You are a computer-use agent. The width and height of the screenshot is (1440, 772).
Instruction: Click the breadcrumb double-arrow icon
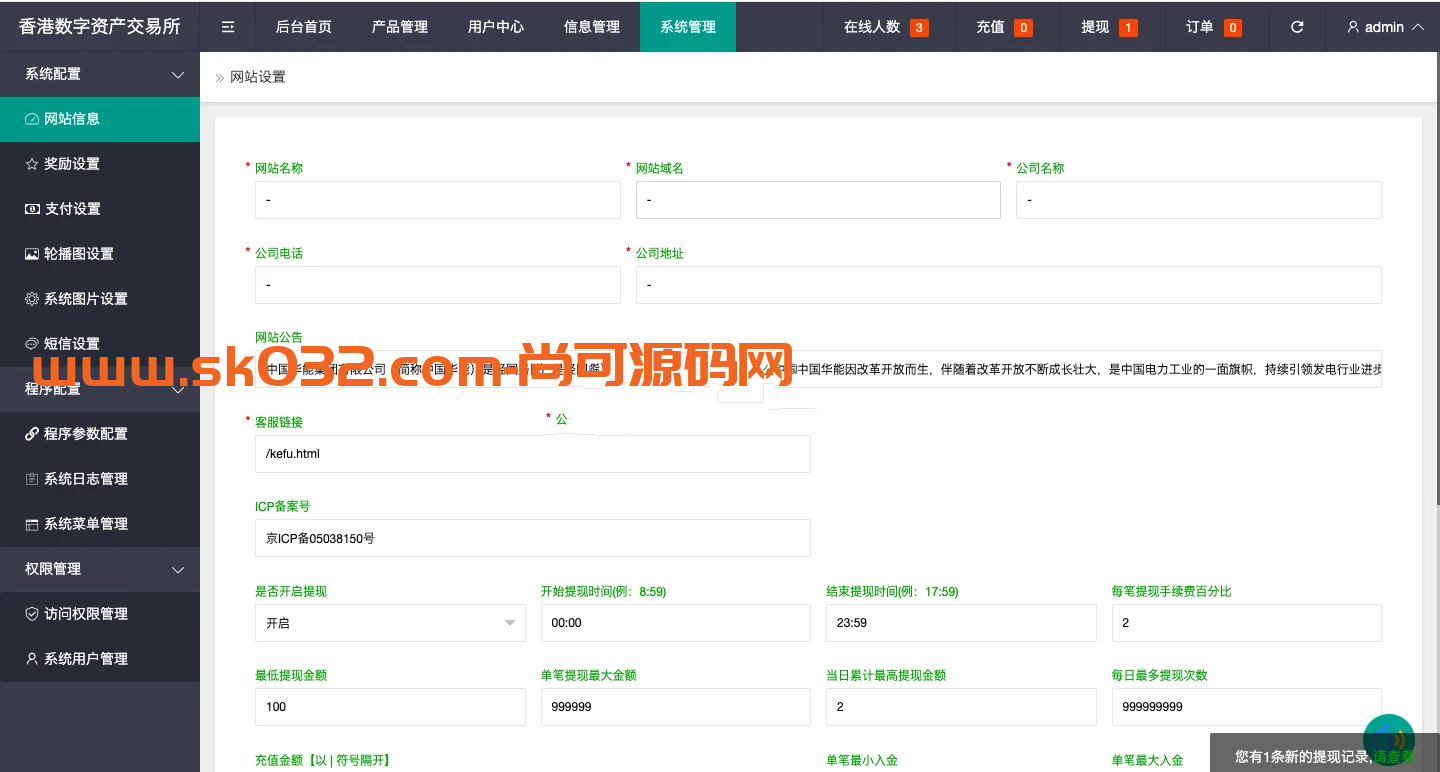[x=220, y=78]
